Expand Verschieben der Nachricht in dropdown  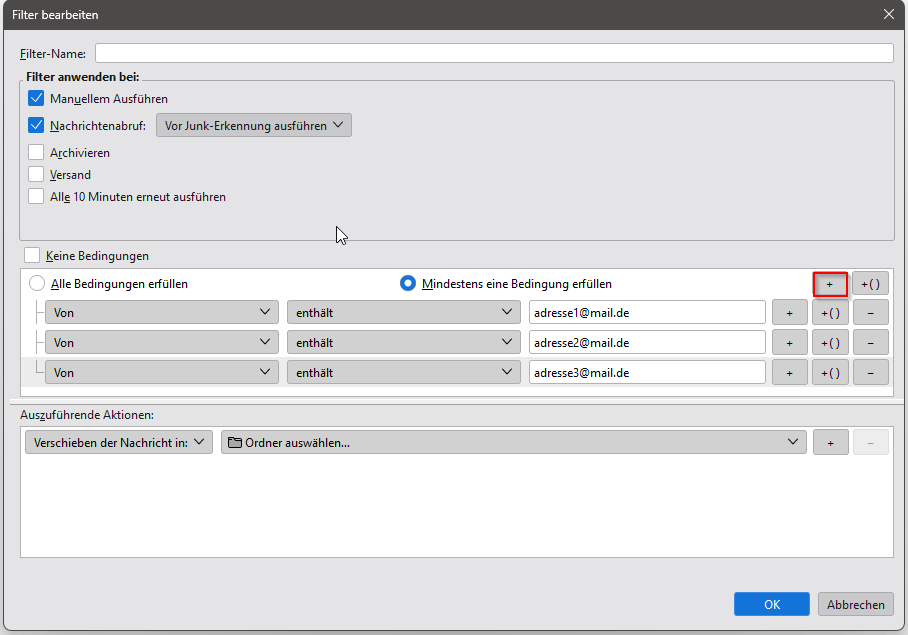pos(118,442)
